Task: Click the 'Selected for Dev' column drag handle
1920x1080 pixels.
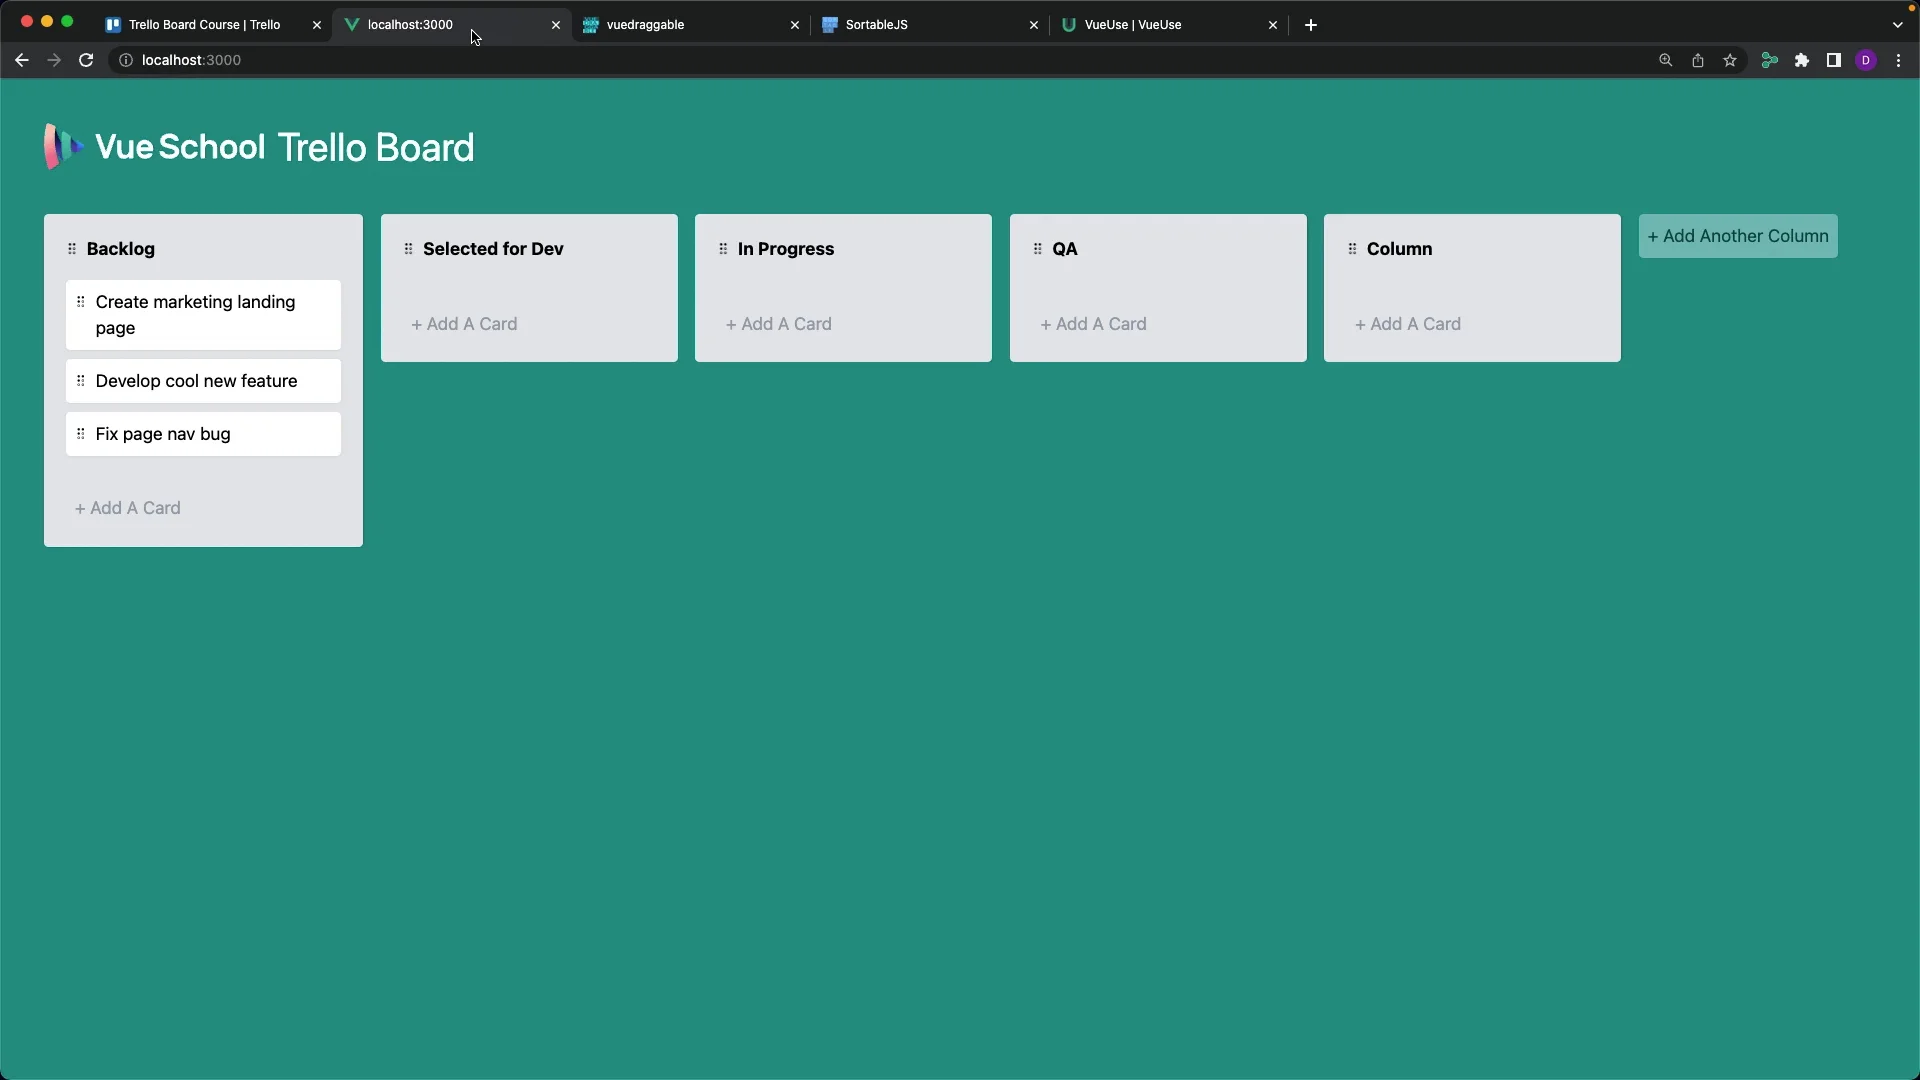Action: click(408, 249)
